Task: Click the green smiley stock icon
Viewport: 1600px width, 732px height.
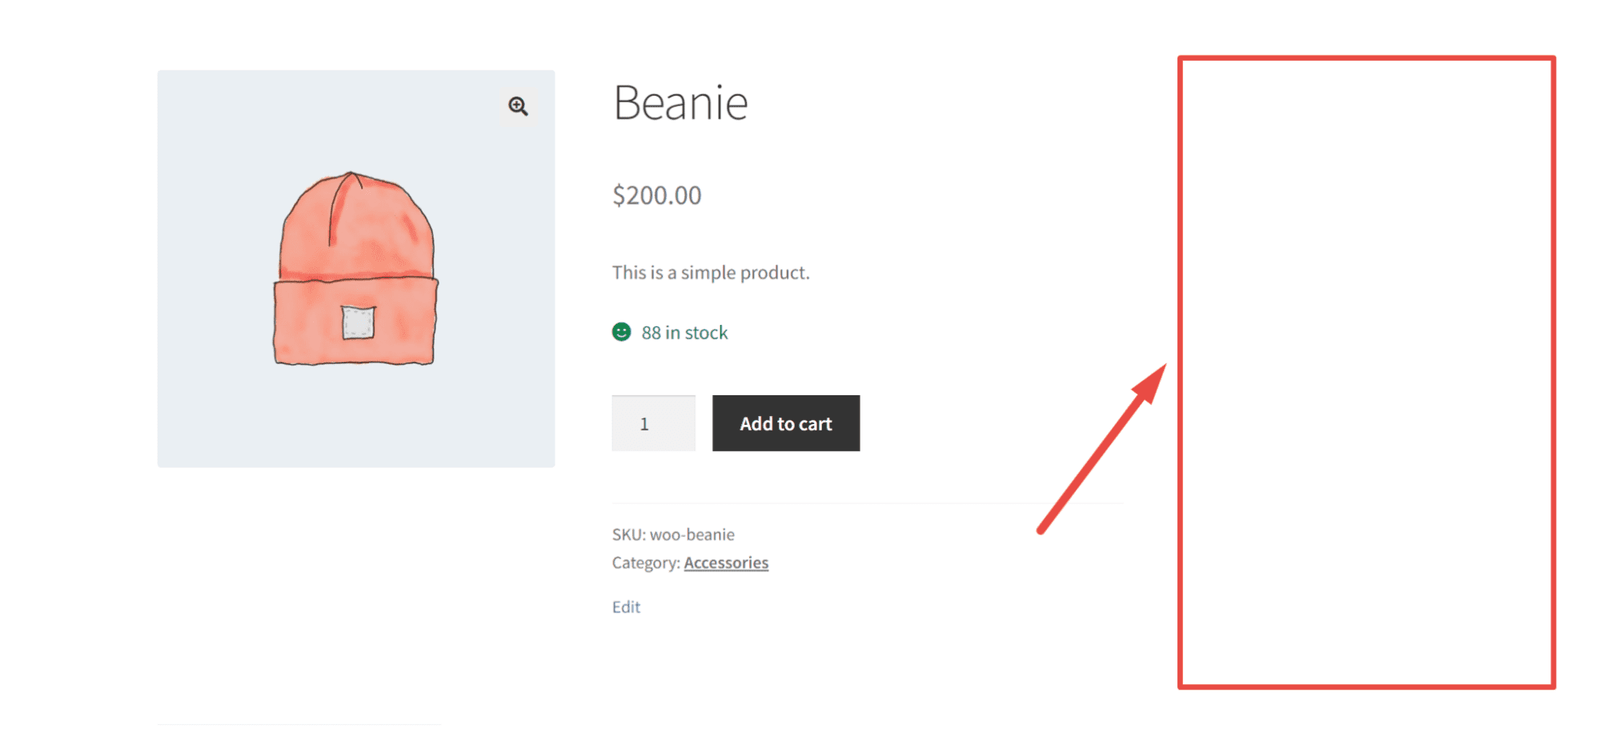Action: [x=621, y=332]
